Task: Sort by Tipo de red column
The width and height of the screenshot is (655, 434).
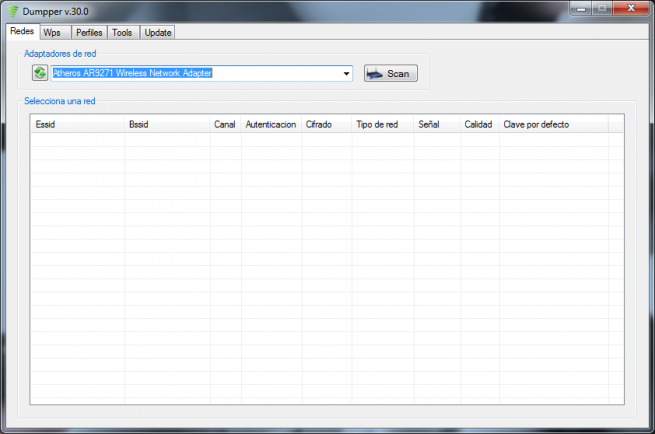Action: 382,125
